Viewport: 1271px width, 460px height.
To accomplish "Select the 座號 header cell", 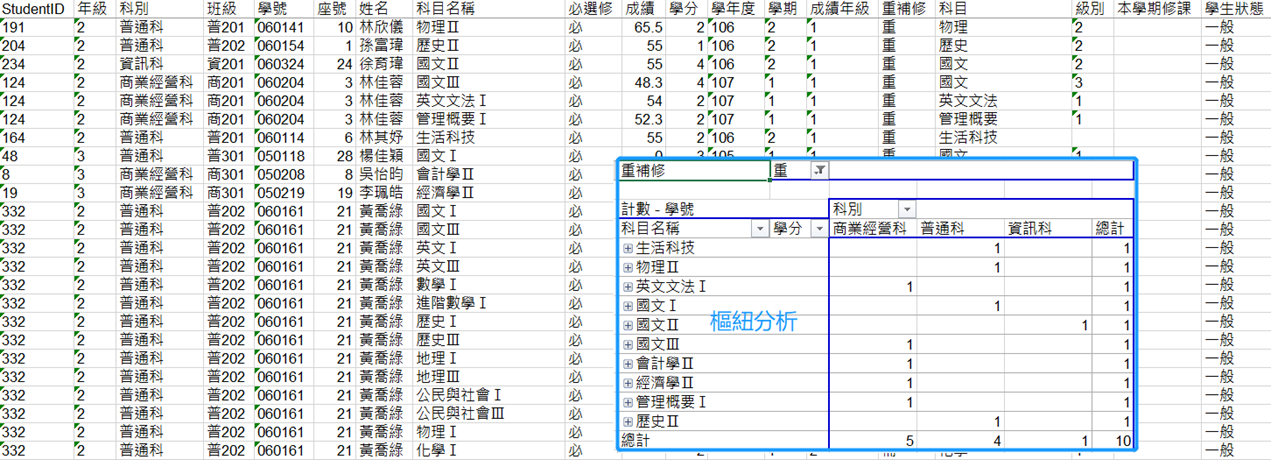I will pyautogui.click(x=335, y=8).
